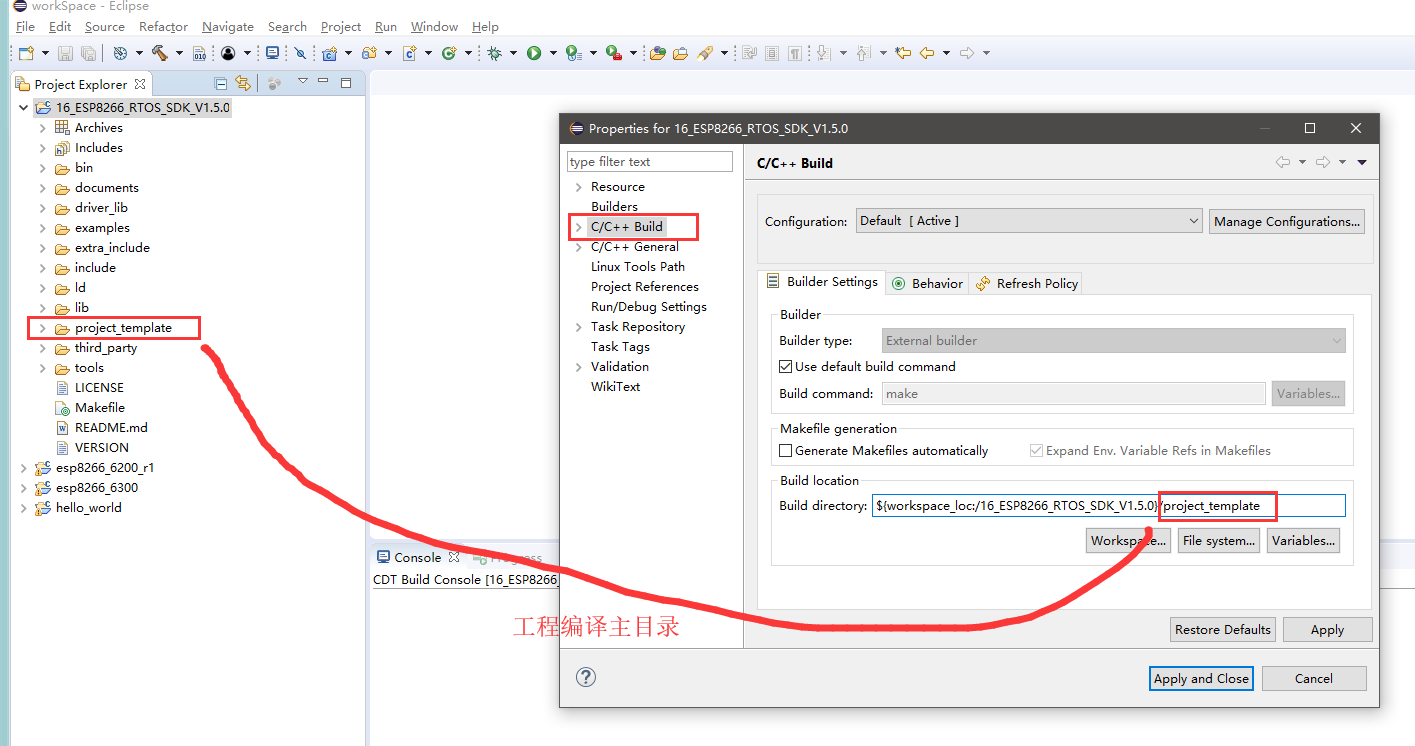Click the type filter text field
The height and width of the screenshot is (746, 1415).
650,162
